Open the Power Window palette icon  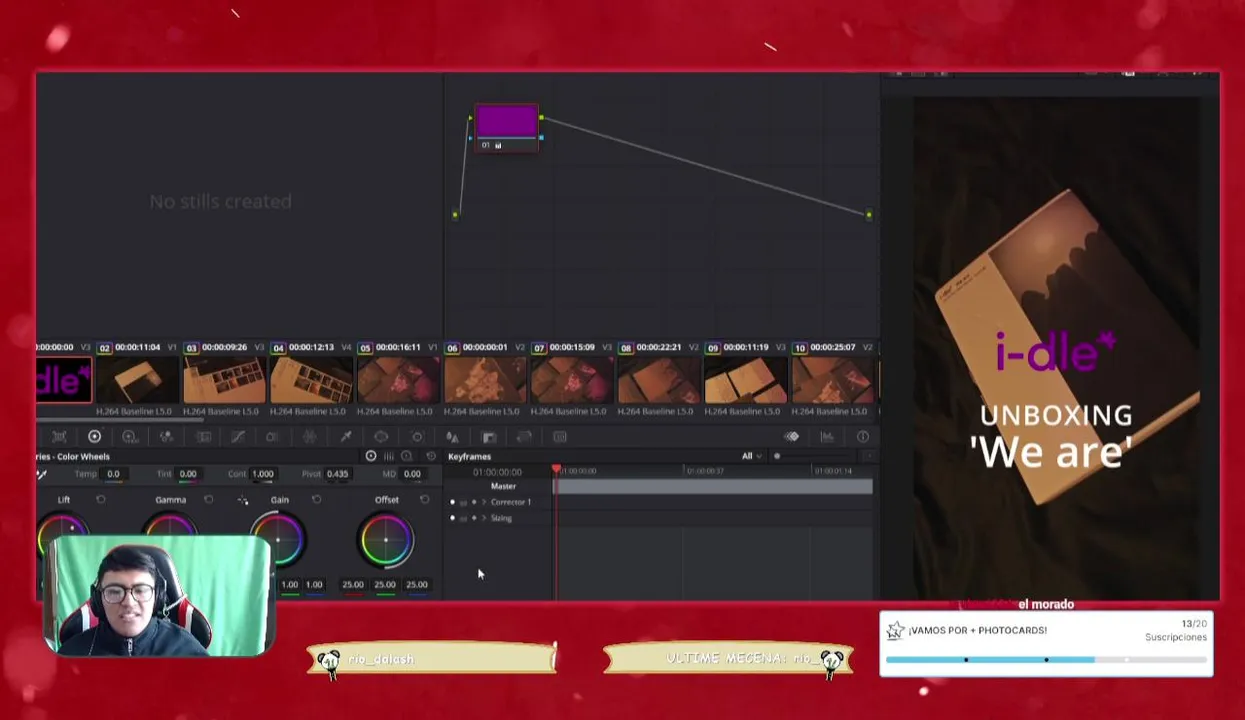point(381,437)
